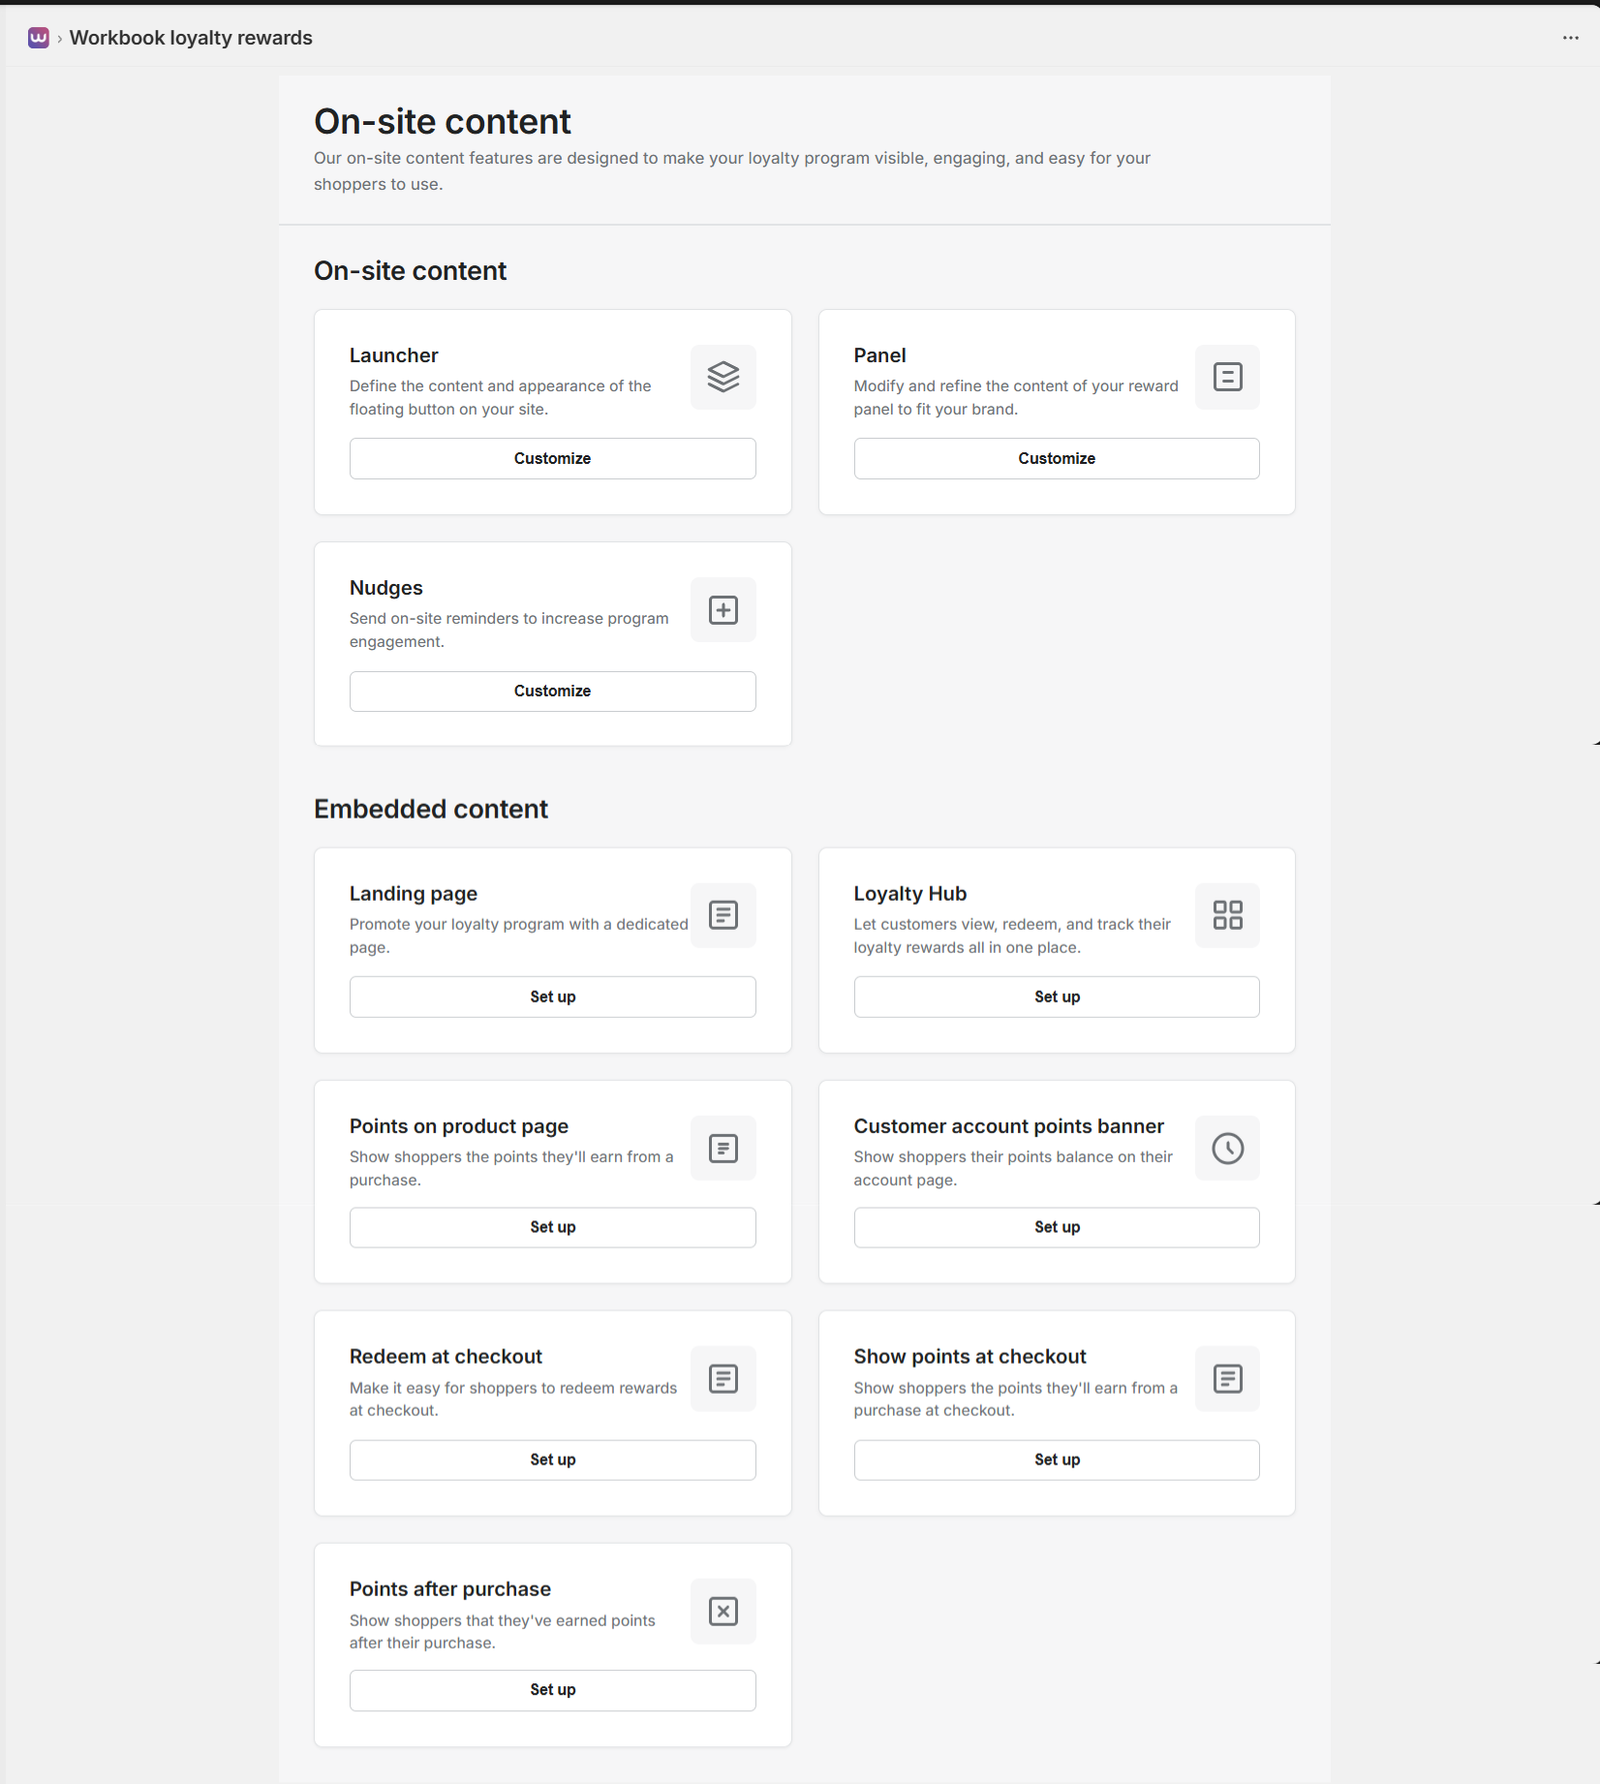Select the Workbook loyalty rewards breadcrumb

[x=192, y=37]
